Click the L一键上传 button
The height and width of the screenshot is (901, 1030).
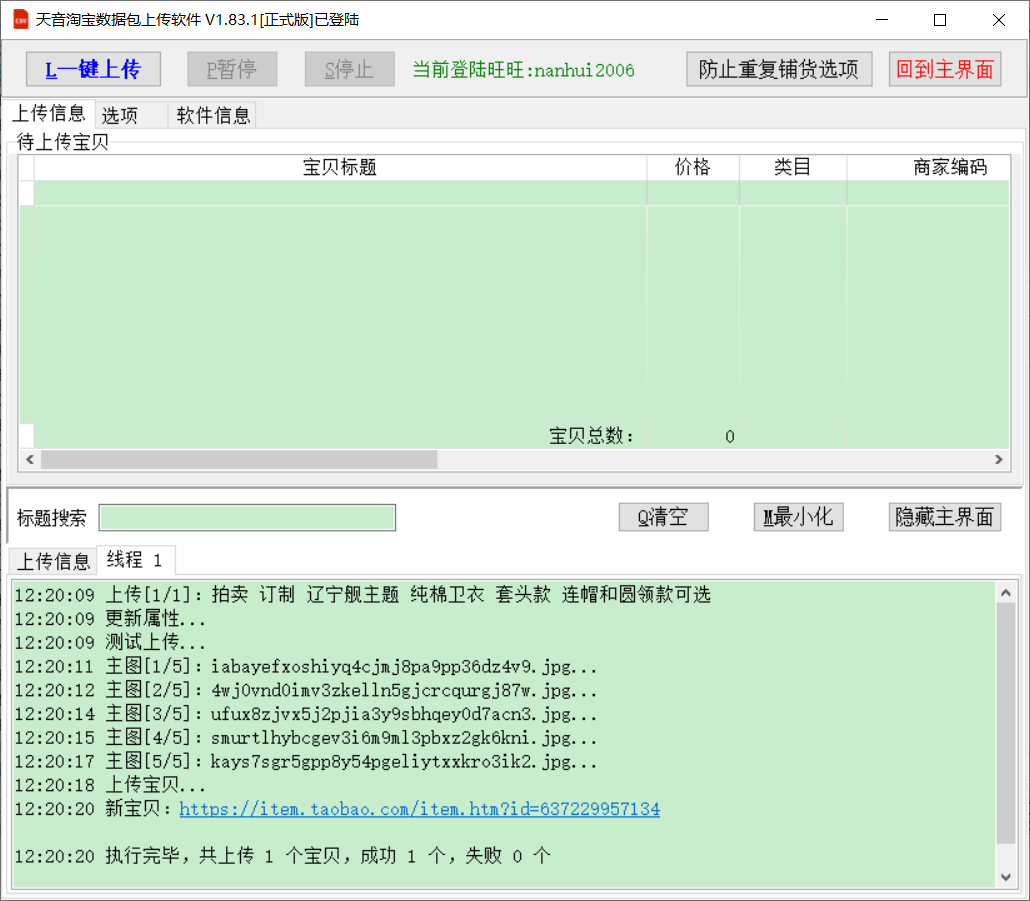93,69
